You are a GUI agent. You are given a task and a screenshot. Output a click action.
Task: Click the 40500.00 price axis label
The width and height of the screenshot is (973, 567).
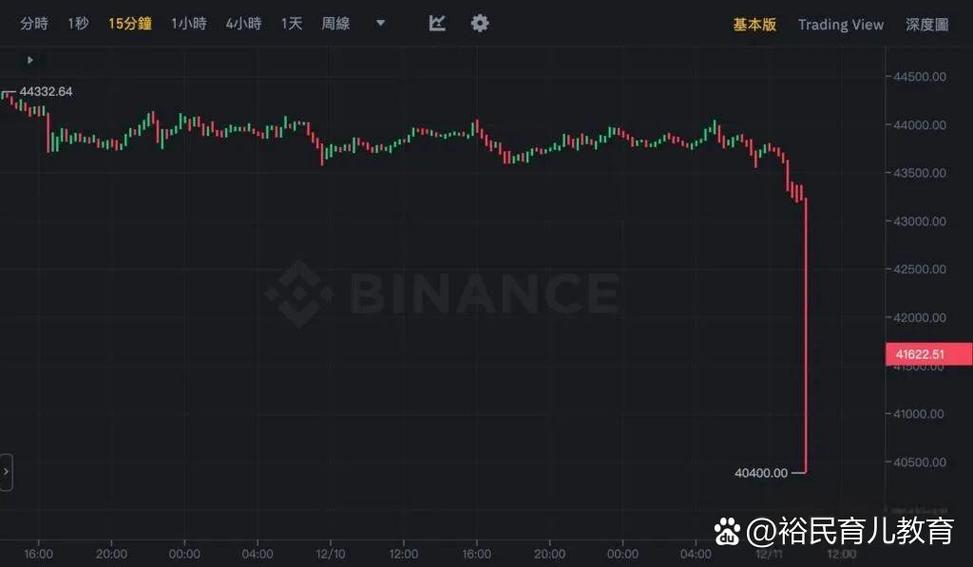[x=920, y=462]
